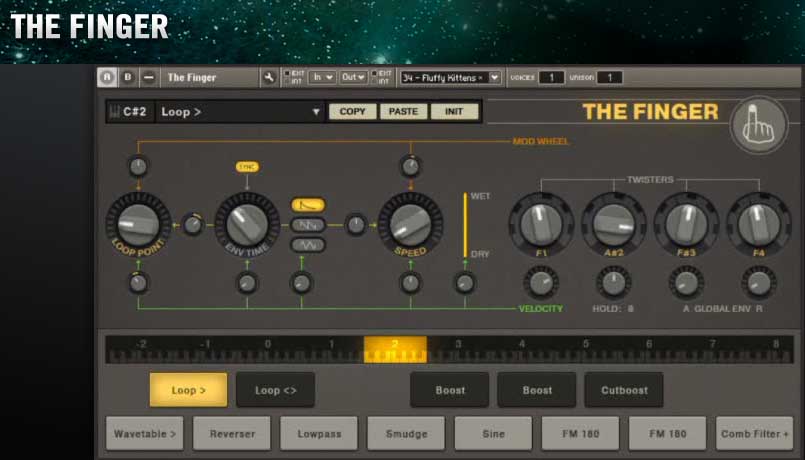The width and height of the screenshot is (805, 460).
Task: Open the Out dropdown
Action: pos(353,78)
